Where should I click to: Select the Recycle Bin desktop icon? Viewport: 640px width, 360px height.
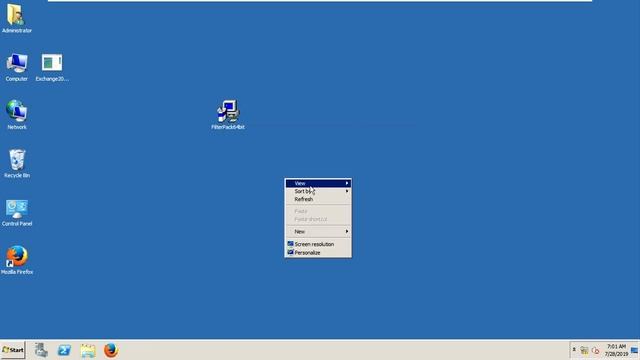17,163
